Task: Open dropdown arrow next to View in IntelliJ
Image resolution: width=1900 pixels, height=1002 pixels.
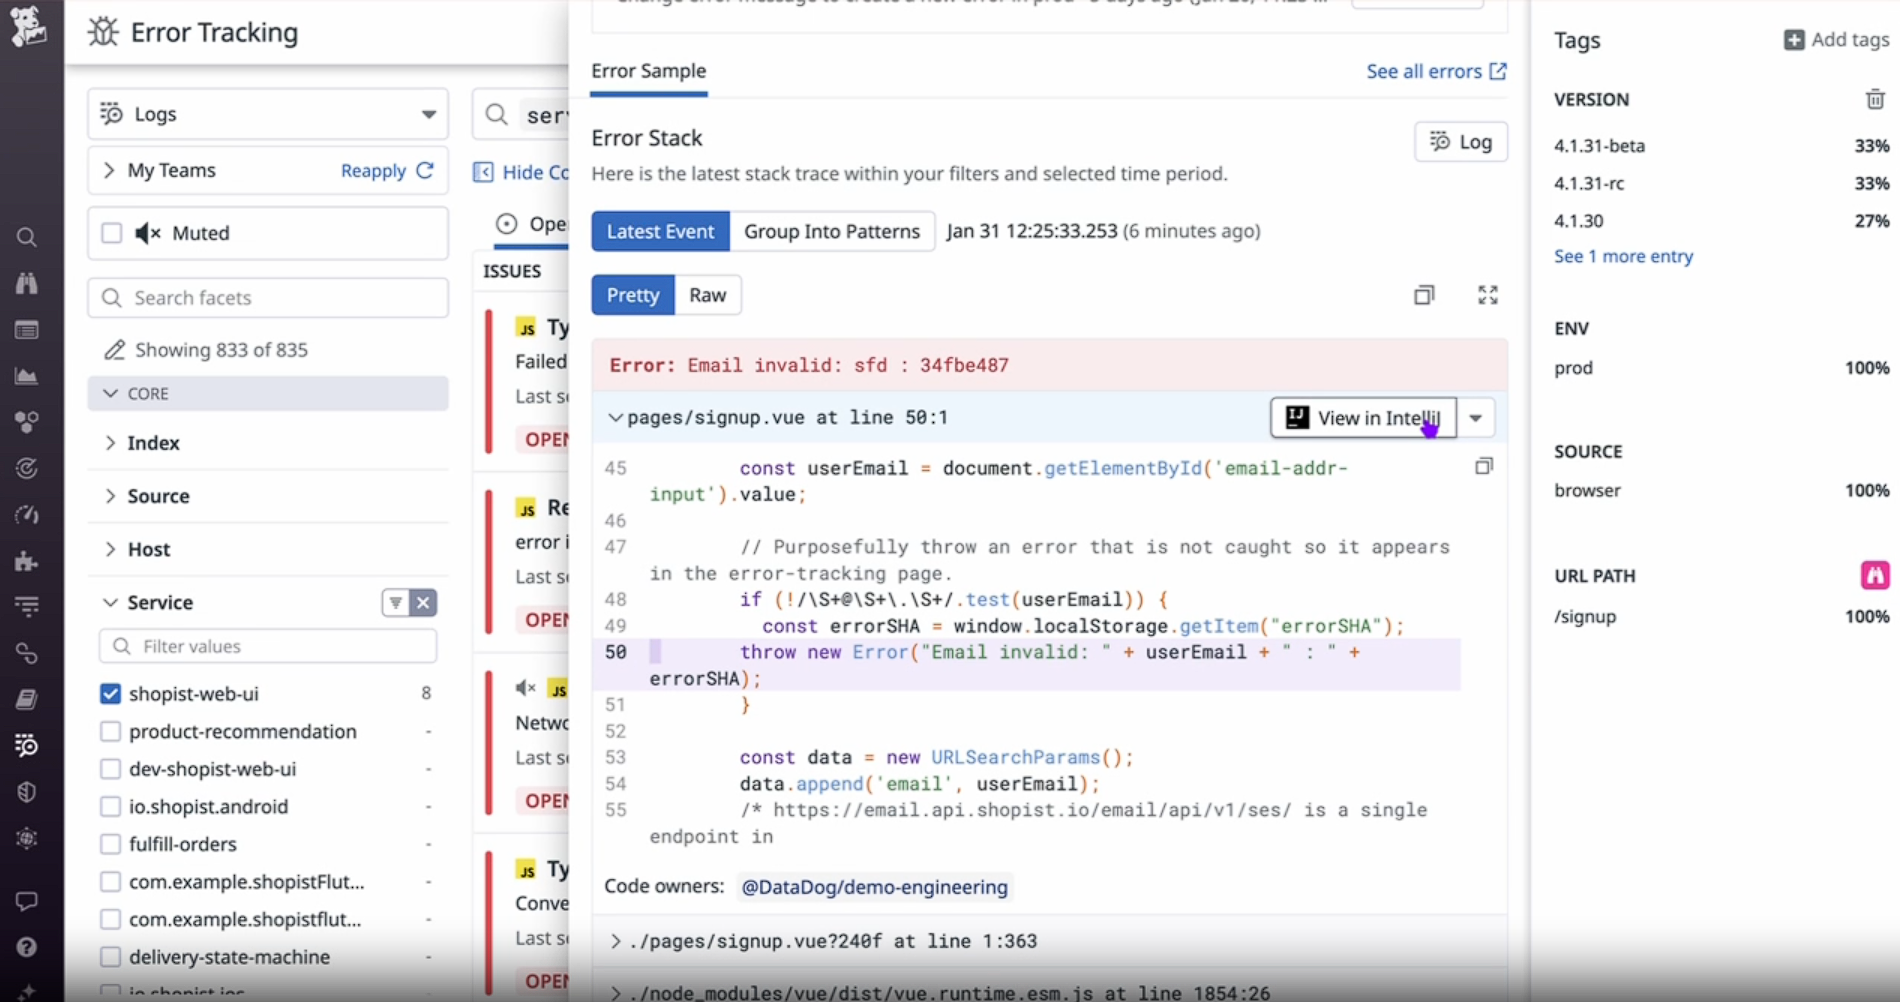Action: coord(1476,418)
